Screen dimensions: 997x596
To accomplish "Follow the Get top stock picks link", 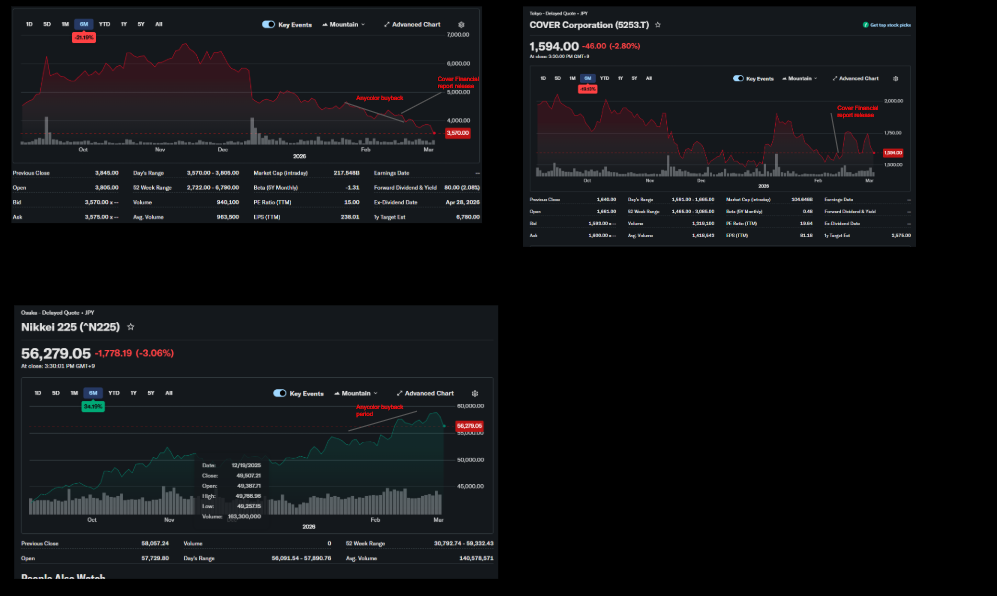I will pos(890,25).
